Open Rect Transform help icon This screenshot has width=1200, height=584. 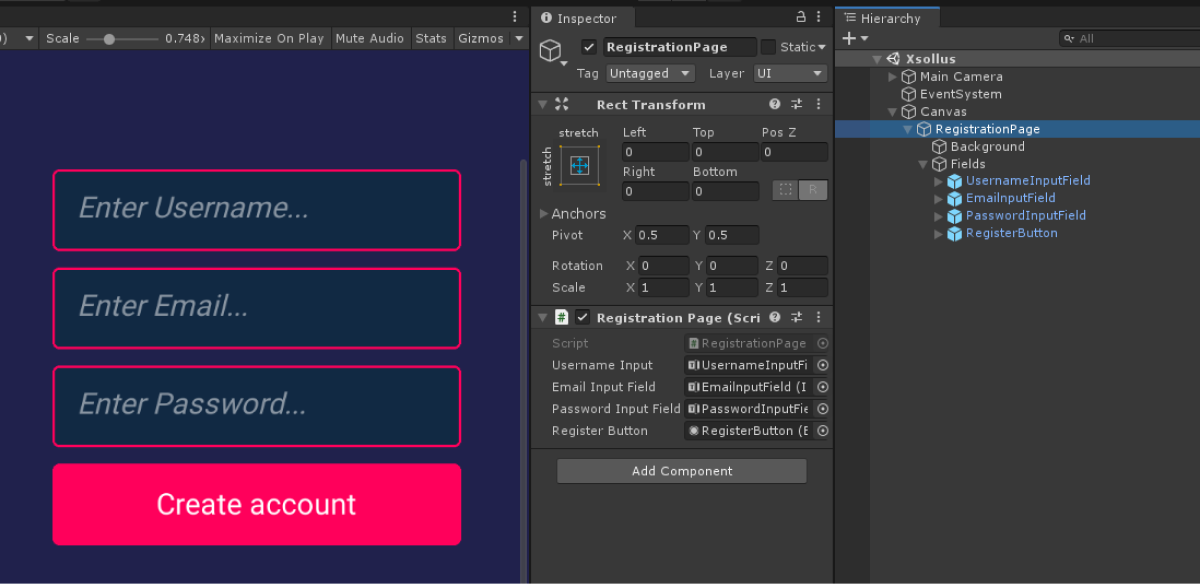pyautogui.click(x=775, y=104)
